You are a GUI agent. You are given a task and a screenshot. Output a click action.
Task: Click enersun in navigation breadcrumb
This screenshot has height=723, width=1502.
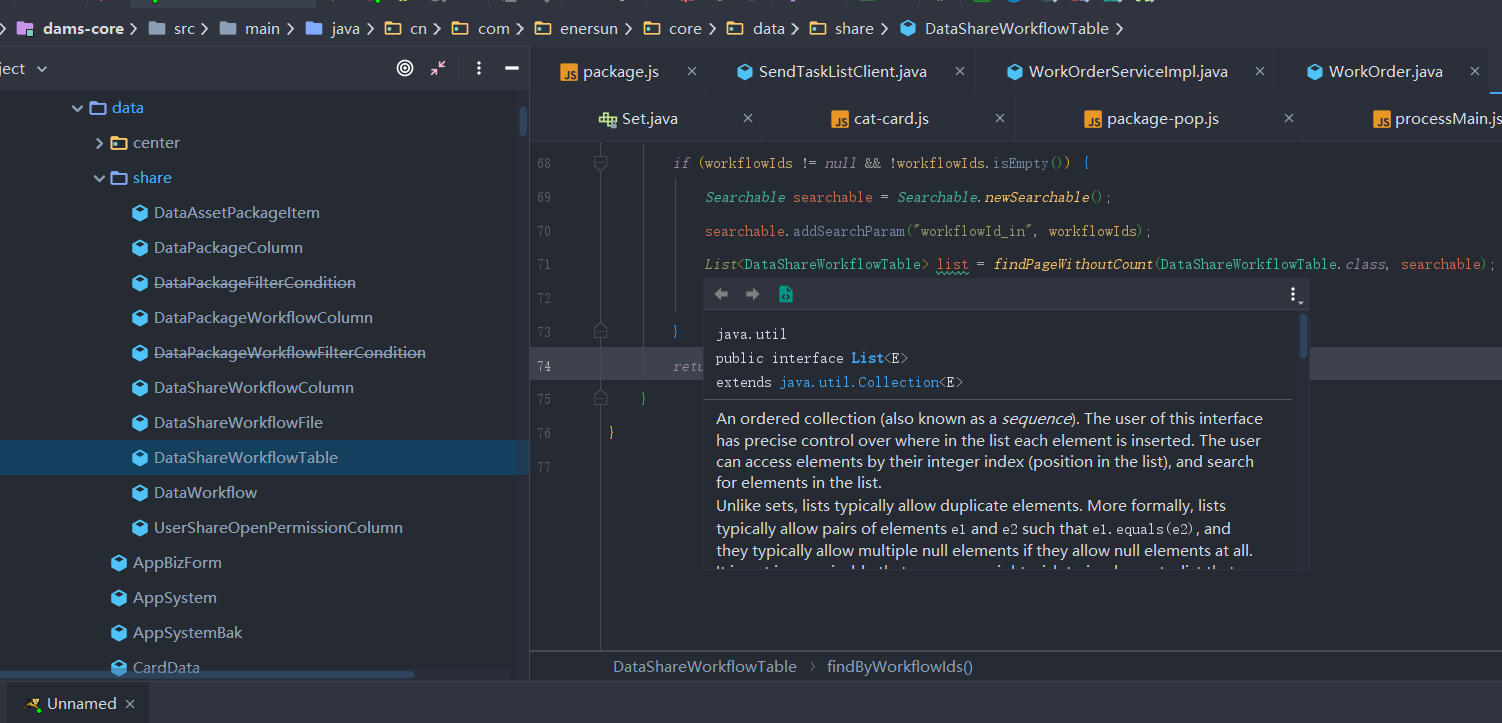click(588, 29)
